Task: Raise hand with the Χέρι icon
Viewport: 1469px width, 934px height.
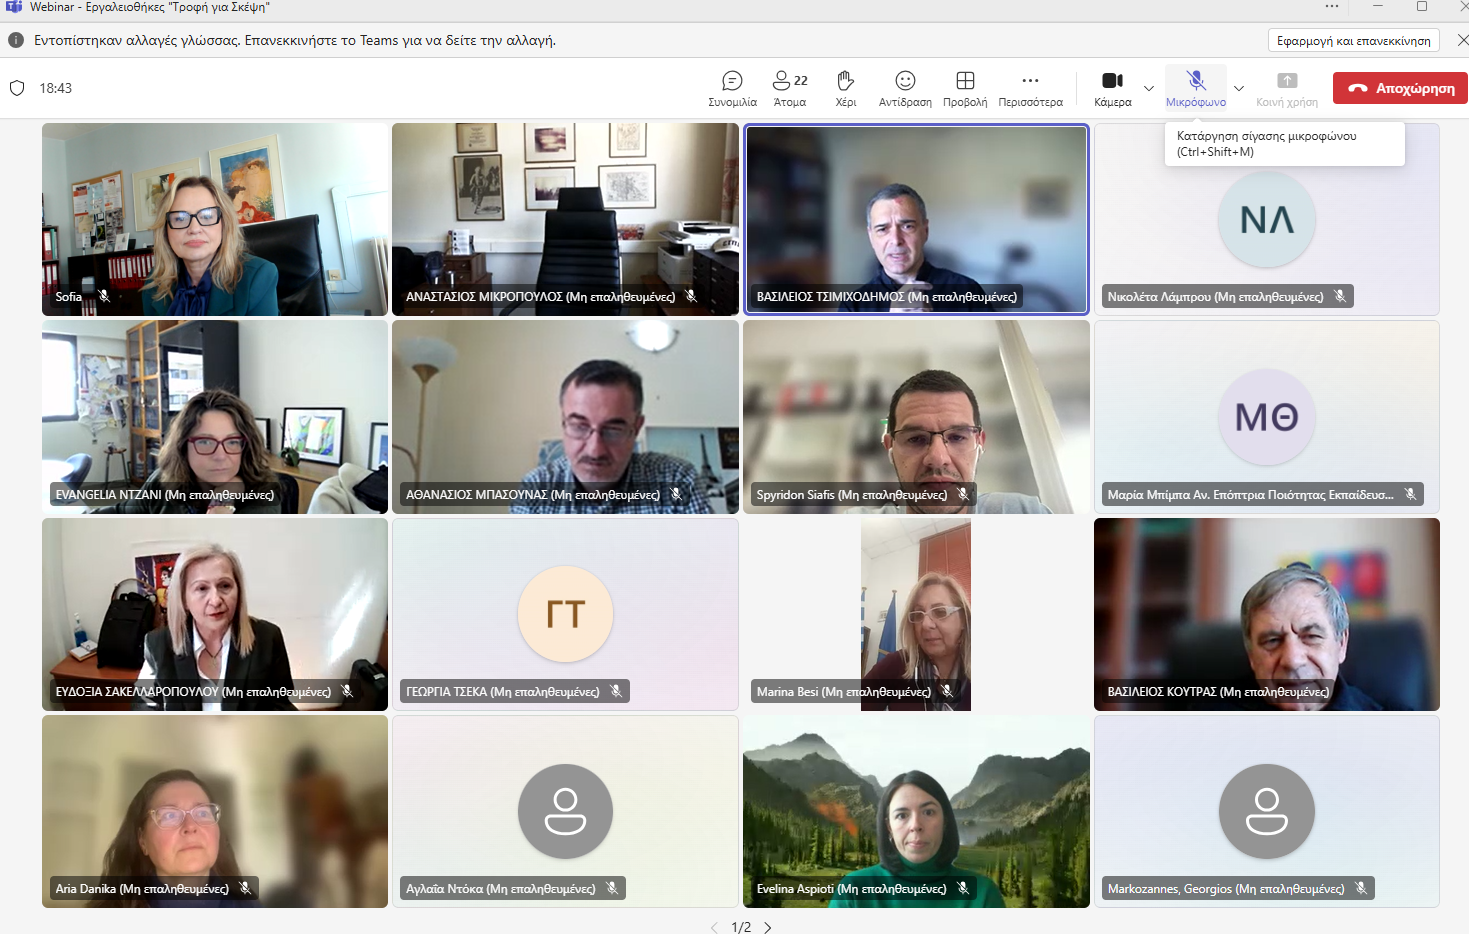Action: (845, 88)
